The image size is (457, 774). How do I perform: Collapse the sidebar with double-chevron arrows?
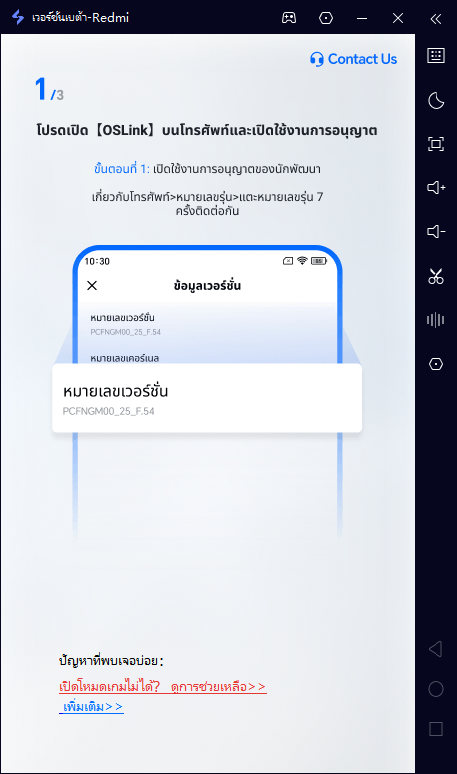(x=435, y=19)
